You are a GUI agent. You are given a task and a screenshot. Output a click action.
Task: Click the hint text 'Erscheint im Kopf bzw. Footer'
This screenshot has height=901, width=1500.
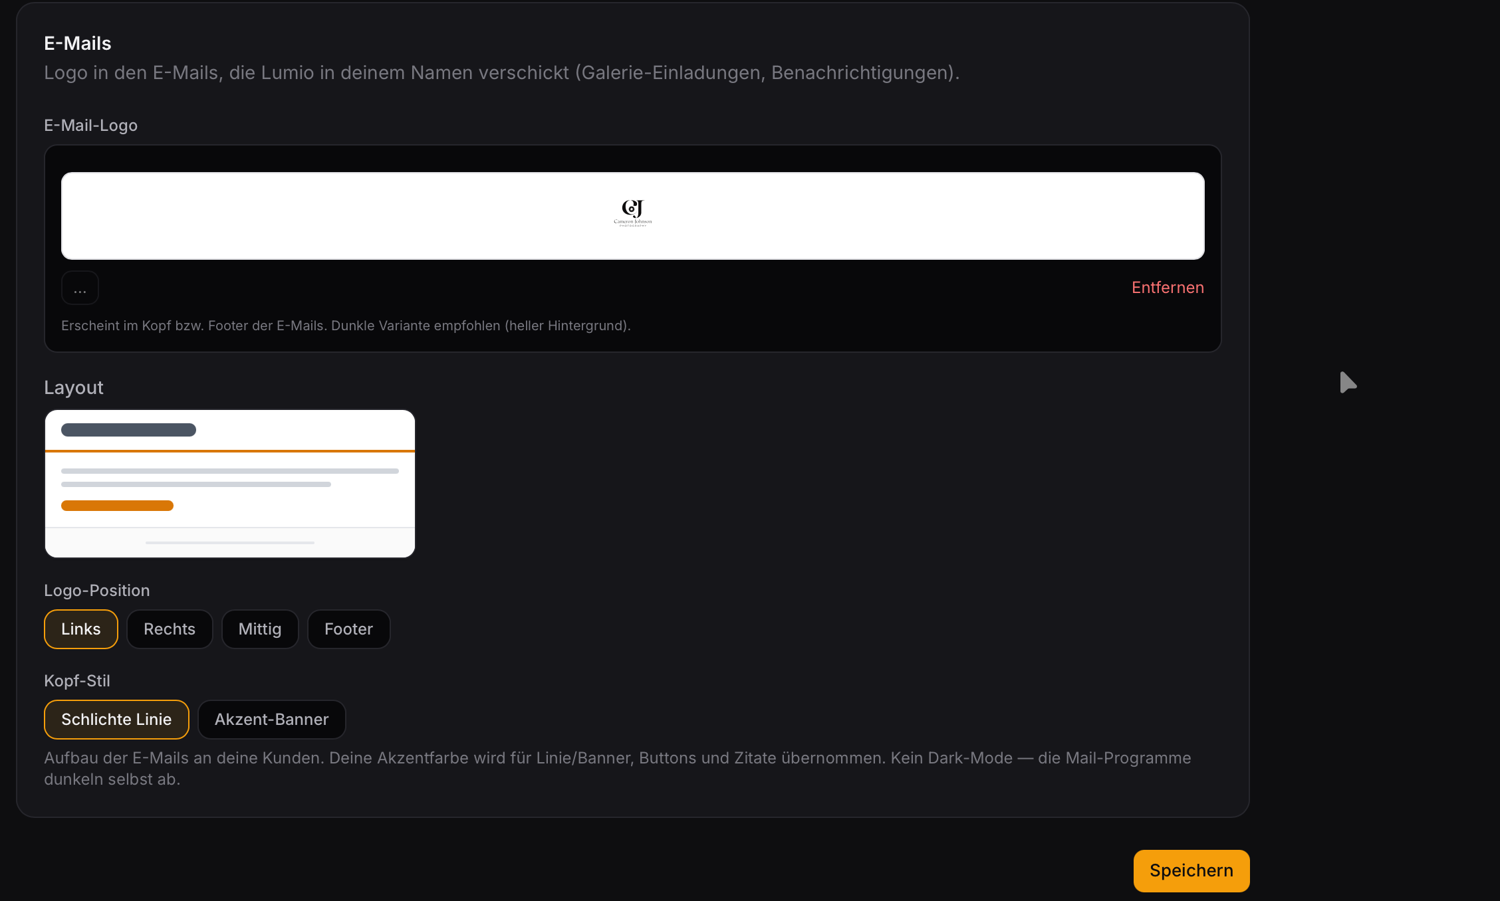tap(346, 326)
